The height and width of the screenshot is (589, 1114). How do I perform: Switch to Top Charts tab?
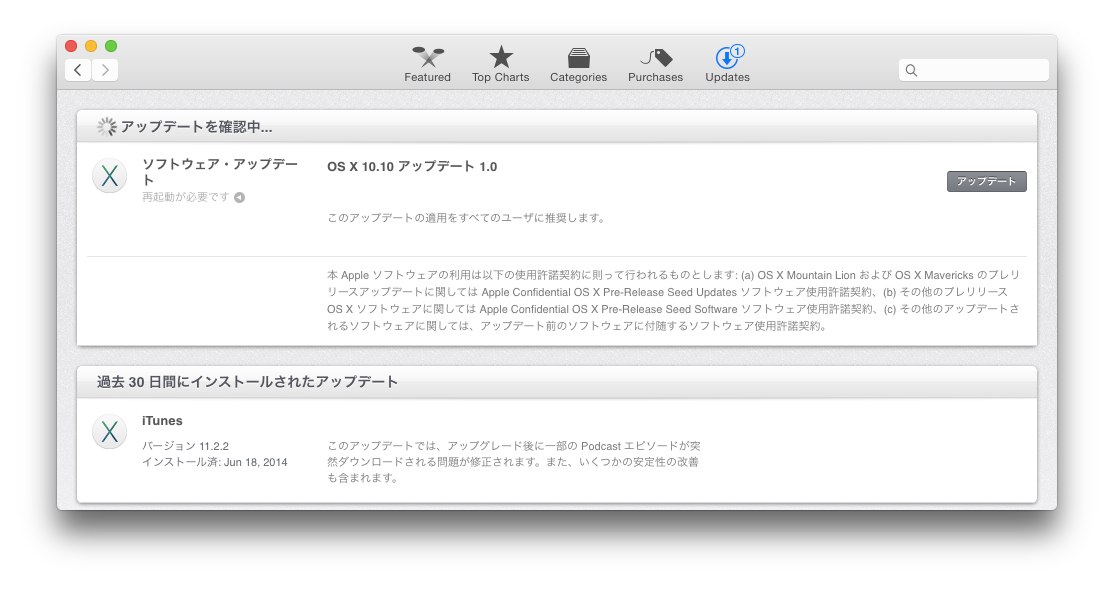500,65
